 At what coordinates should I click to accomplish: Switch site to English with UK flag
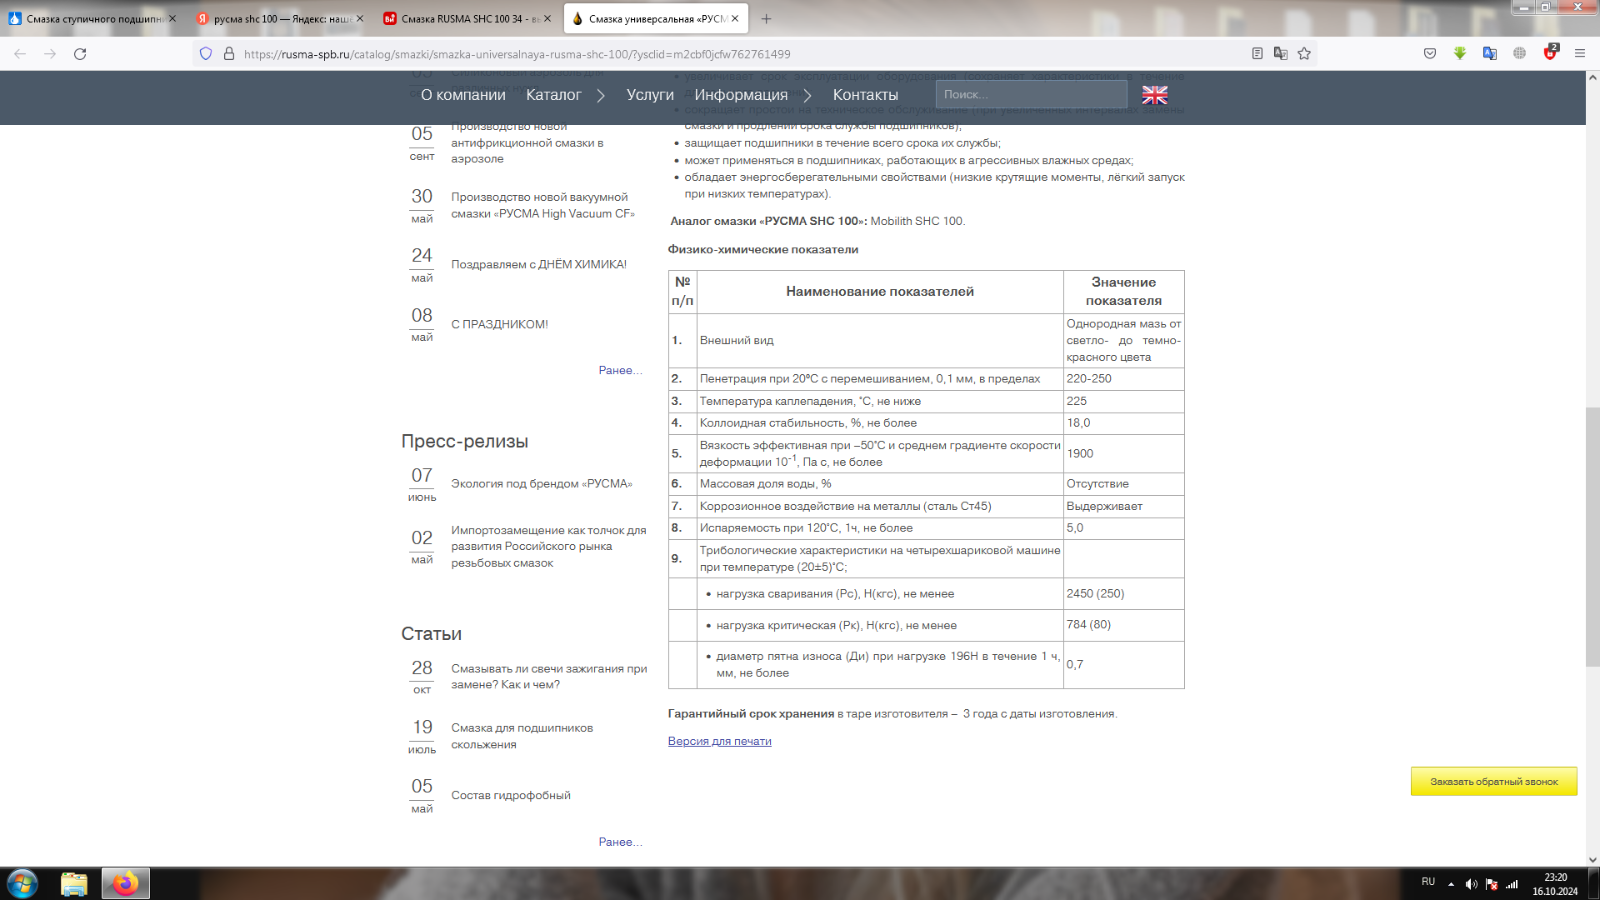pyautogui.click(x=1155, y=95)
